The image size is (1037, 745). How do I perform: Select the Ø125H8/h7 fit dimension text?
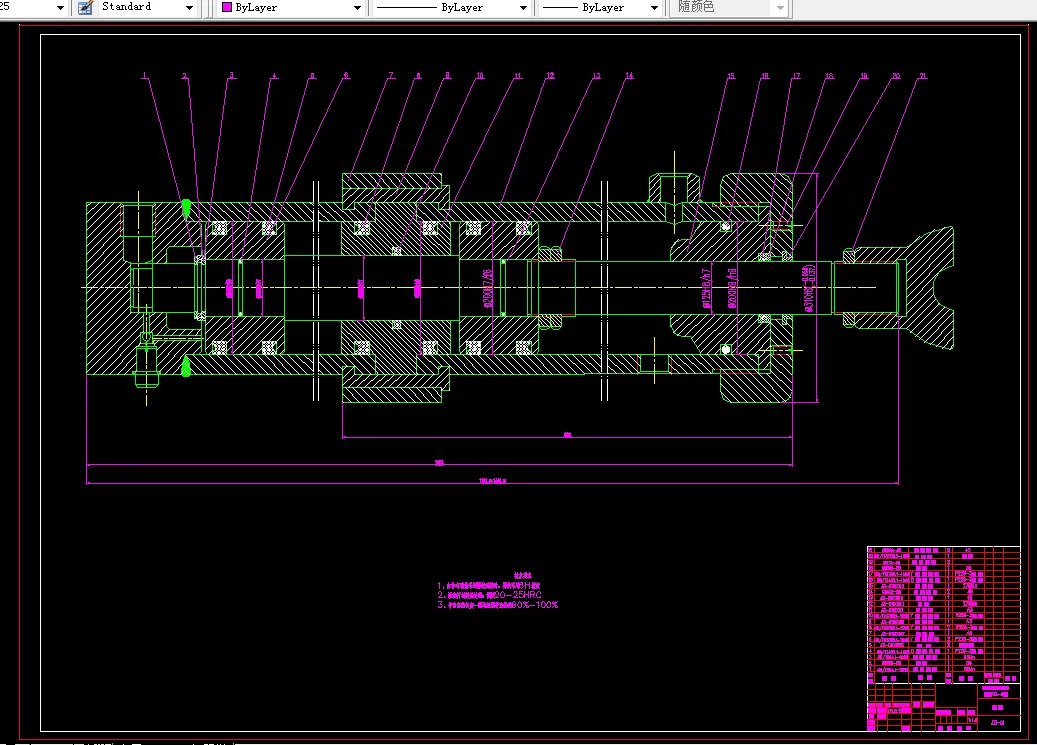pos(707,288)
